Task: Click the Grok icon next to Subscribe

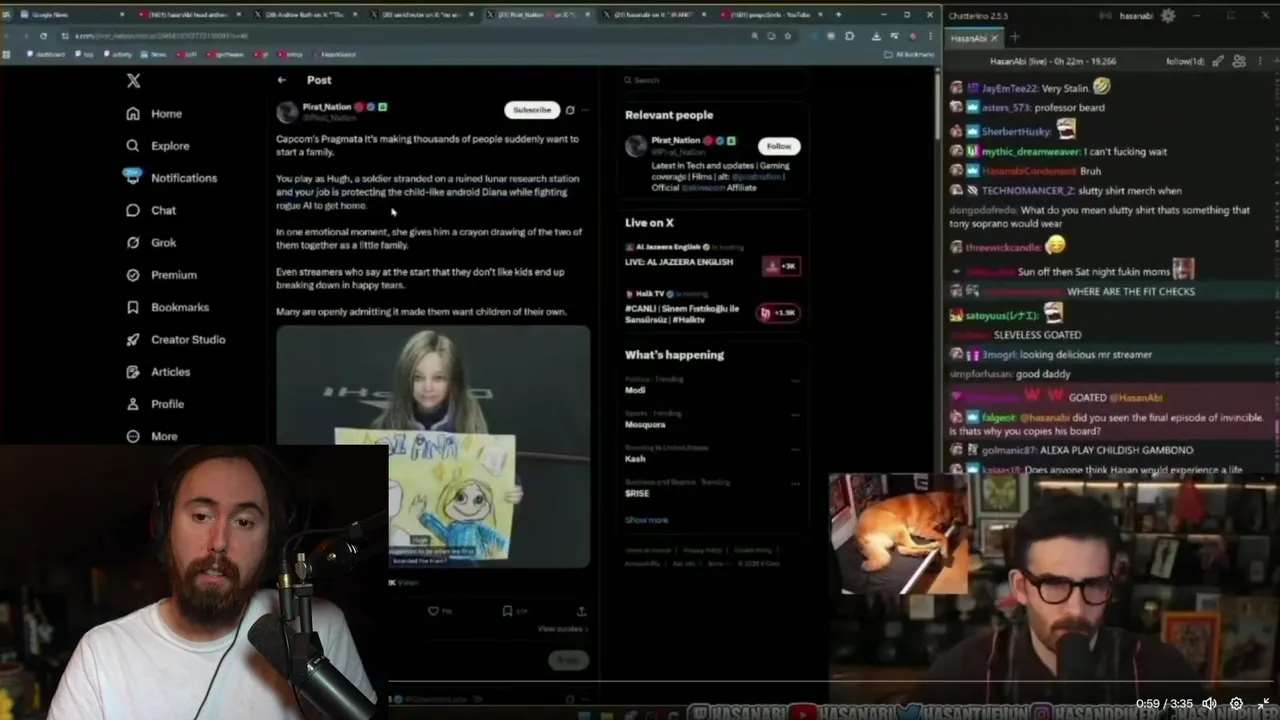Action: pyautogui.click(x=570, y=110)
